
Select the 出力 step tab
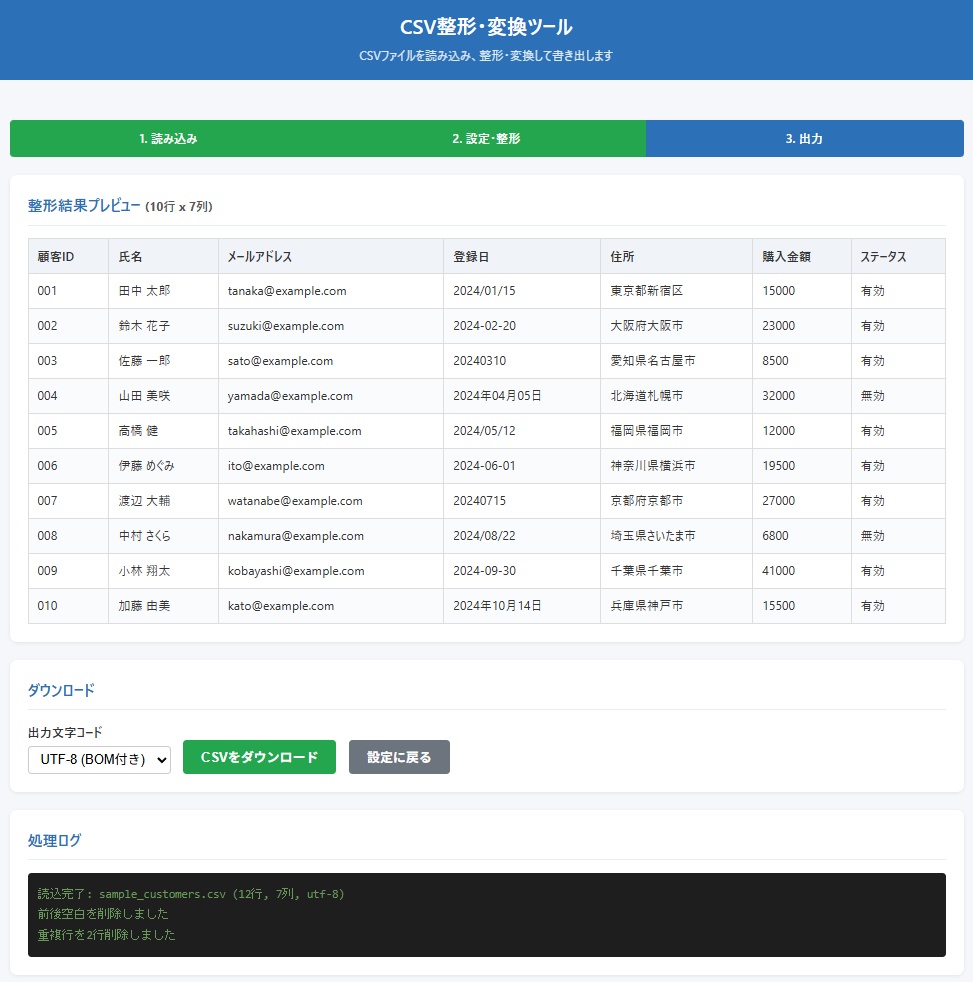click(x=803, y=138)
